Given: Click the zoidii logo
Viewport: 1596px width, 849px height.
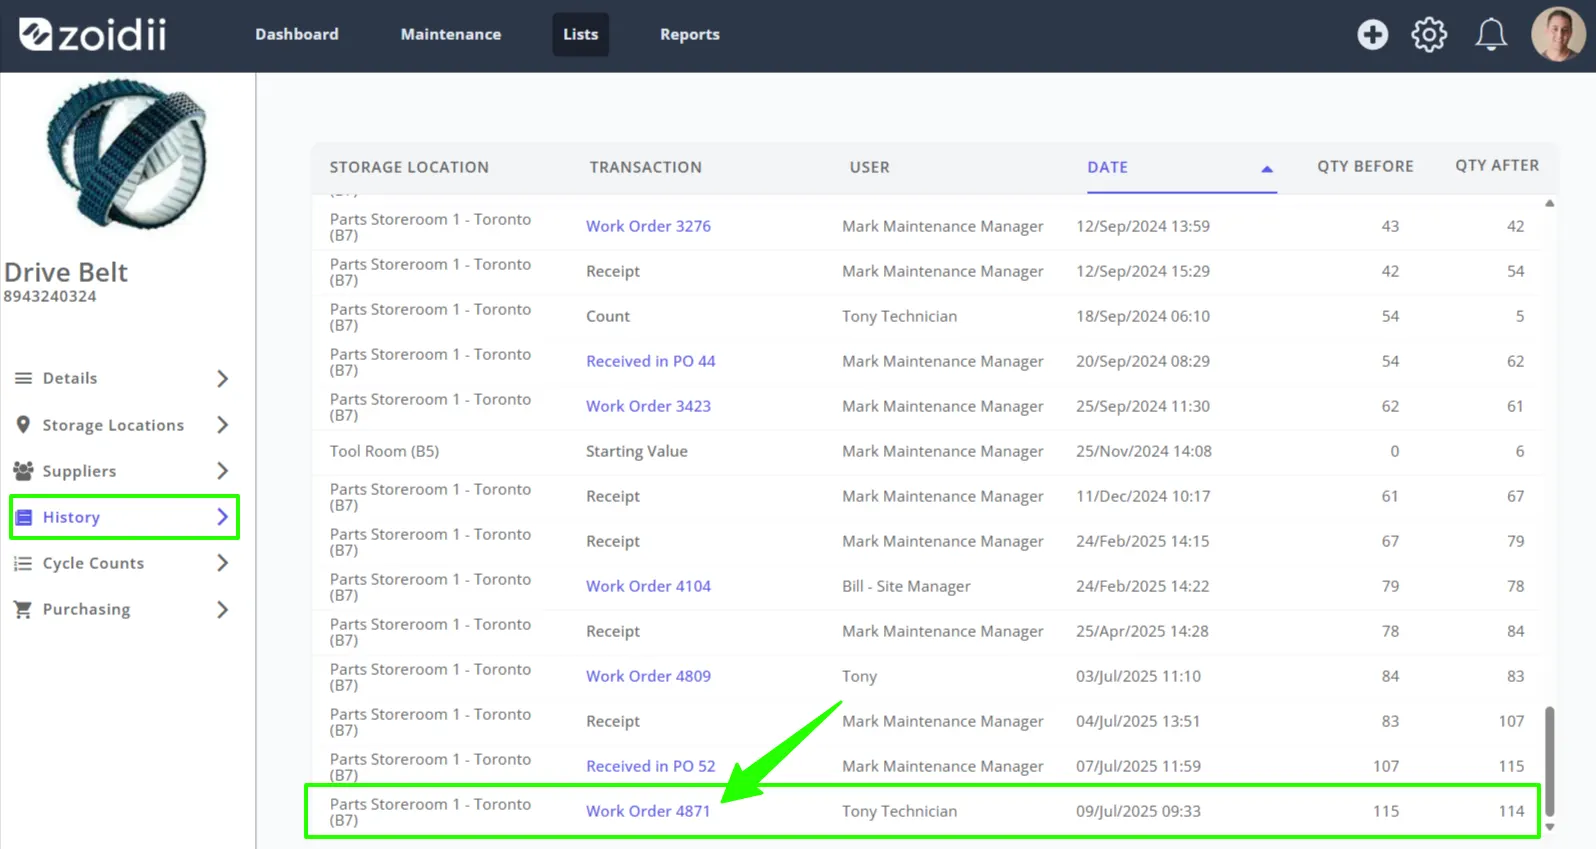Looking at the screenshot, I should pyautogui.click(x=93, y=35).
